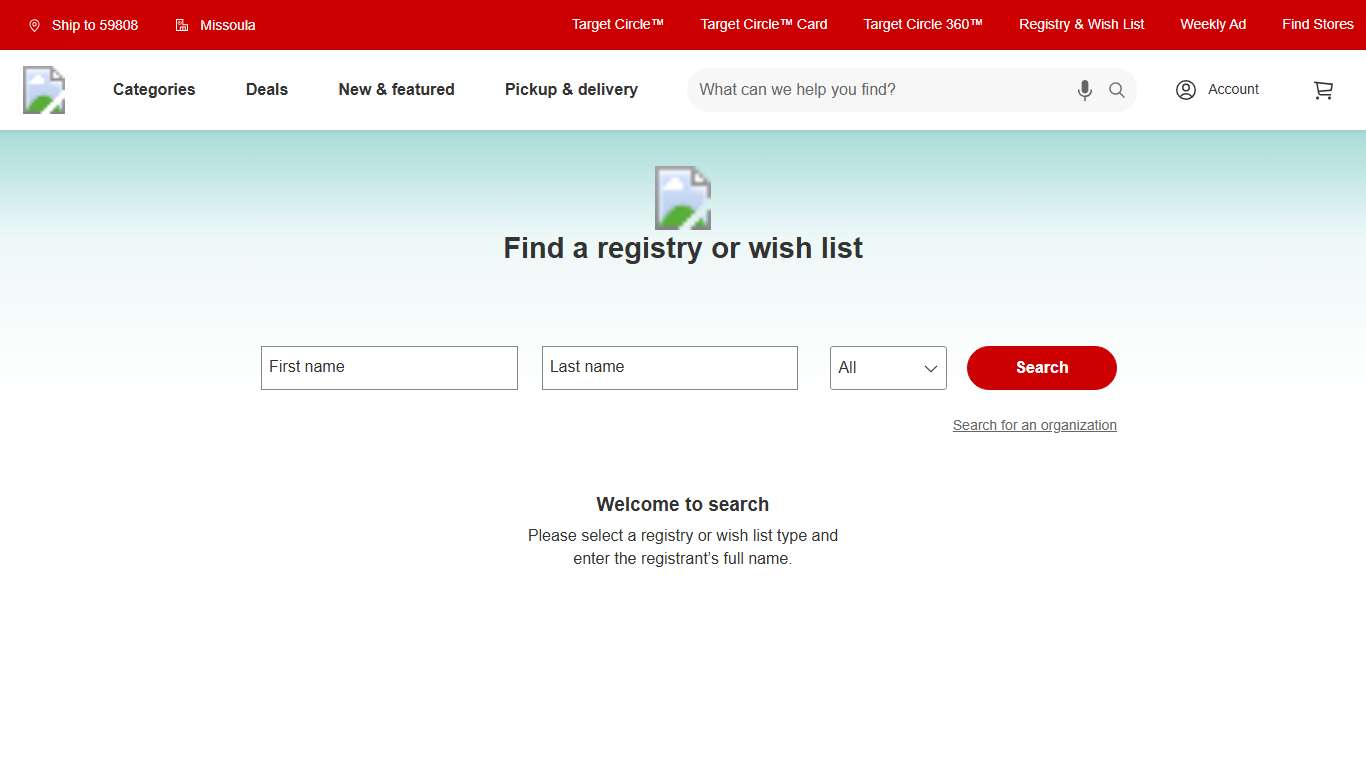The width and height of the screenshot is (1366, 768).
Task: Activate voice search with the microphone icon
Action: pyautogui.click(x=1084, y=90)
